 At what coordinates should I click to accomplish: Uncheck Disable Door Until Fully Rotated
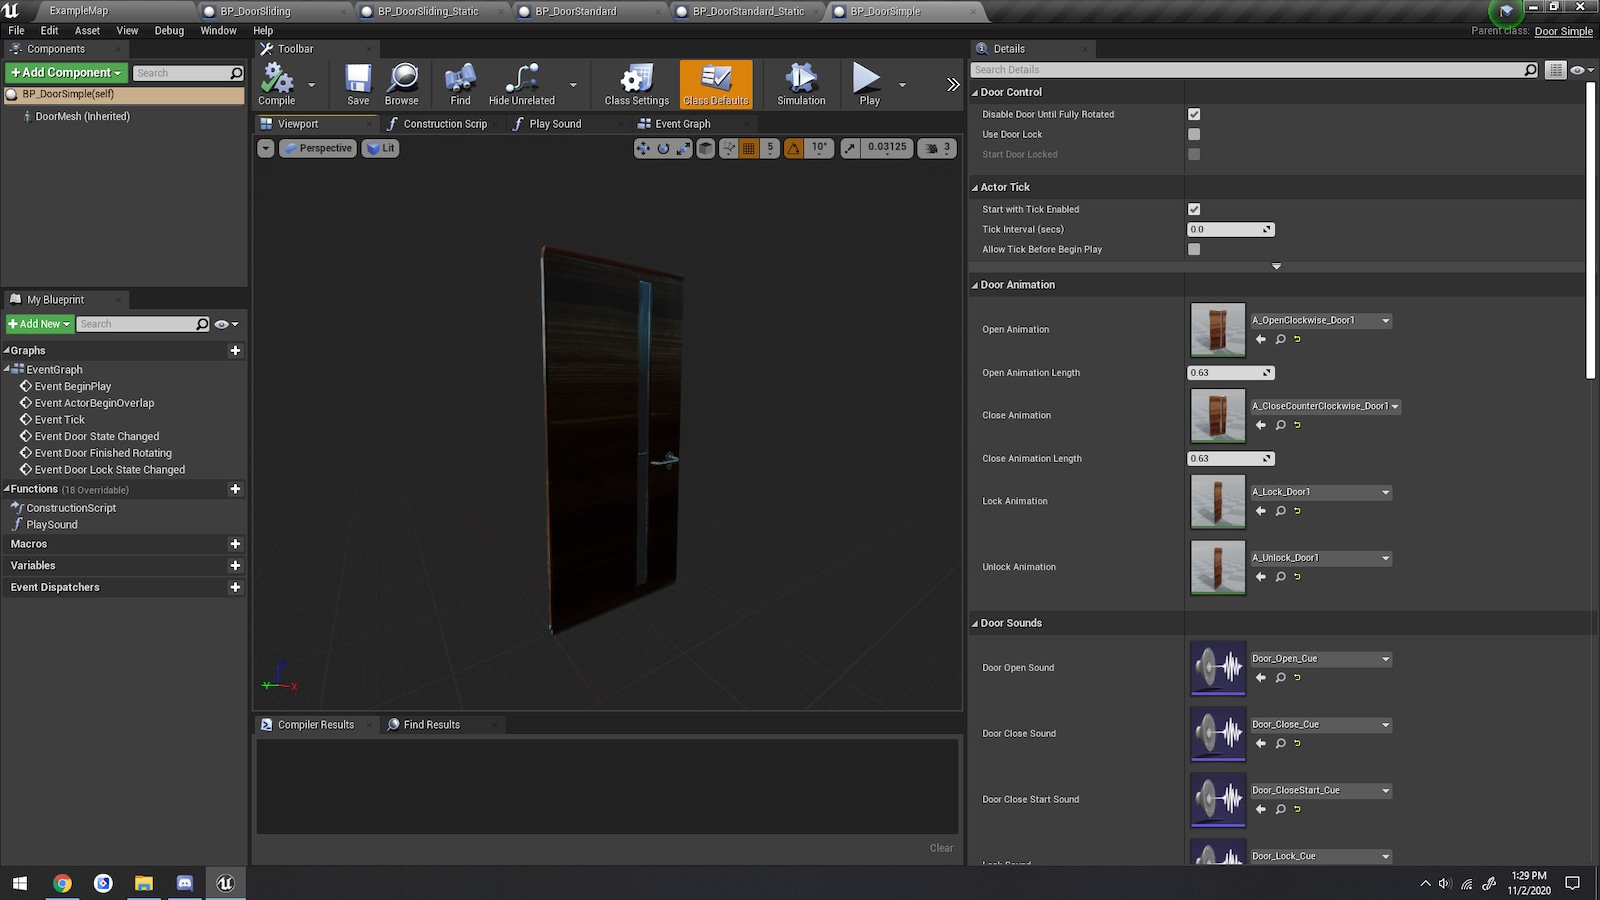click(x=1194, y=114)
